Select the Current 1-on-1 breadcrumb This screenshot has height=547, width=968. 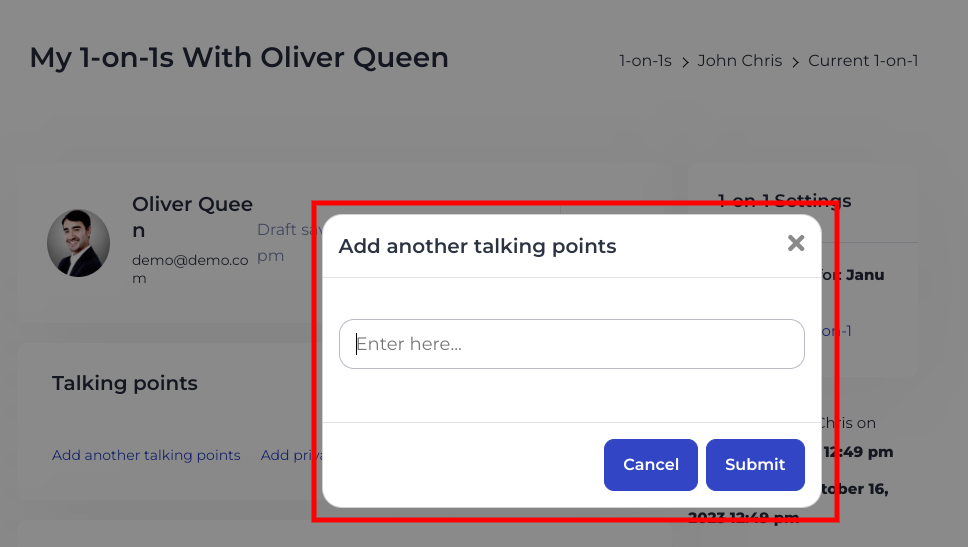pos(863,61)
